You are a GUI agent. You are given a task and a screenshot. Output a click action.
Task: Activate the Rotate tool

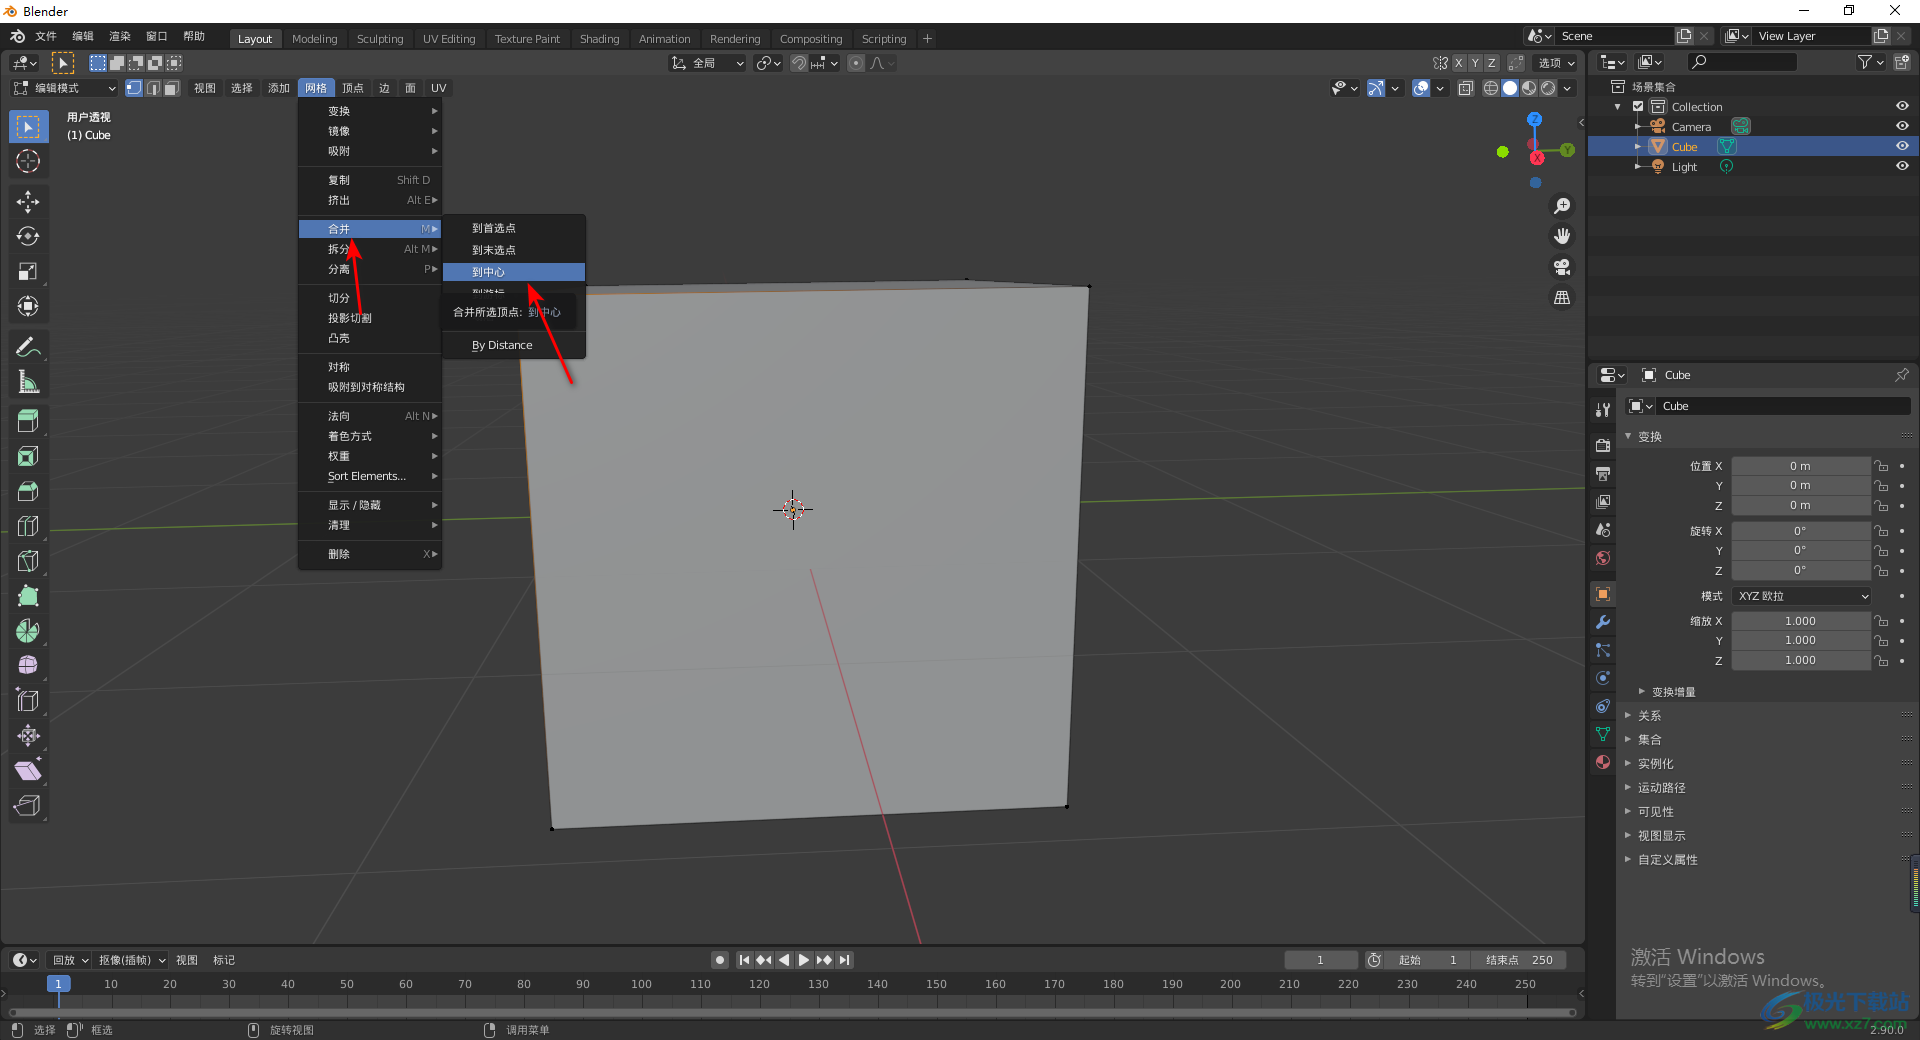(28, 237)
